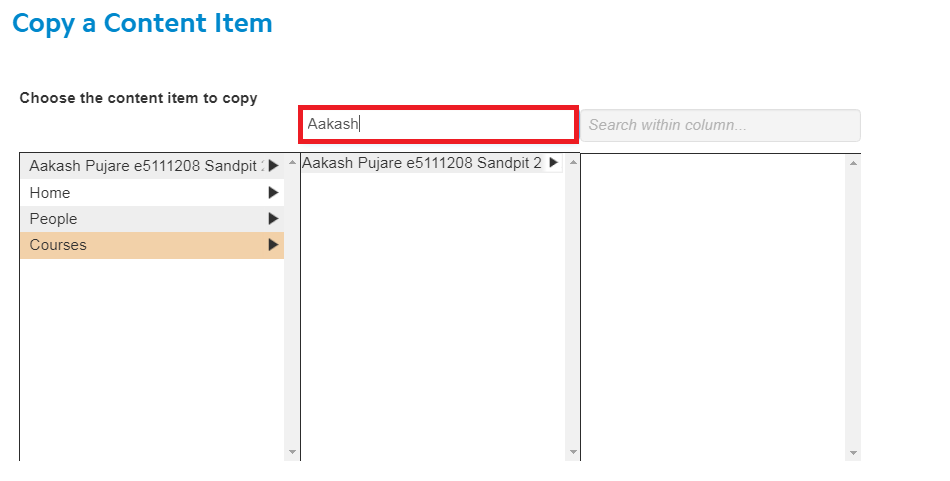Select the highlighted Courses item

pos(152,245)
